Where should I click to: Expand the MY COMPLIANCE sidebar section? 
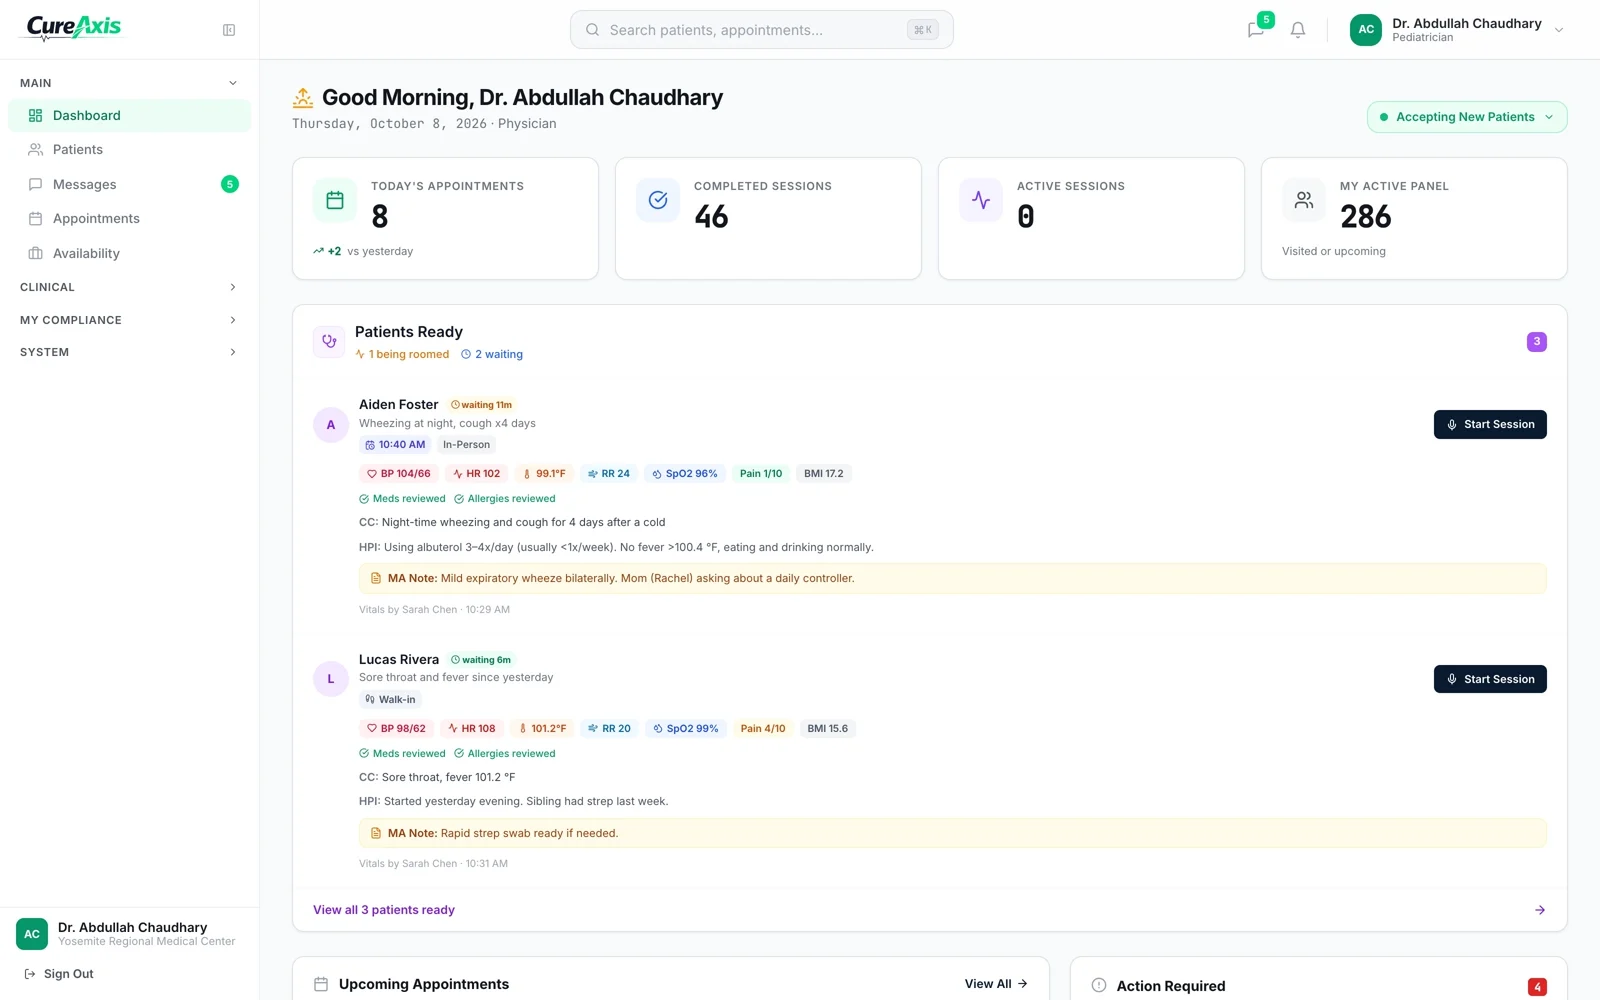pos(129,320)
